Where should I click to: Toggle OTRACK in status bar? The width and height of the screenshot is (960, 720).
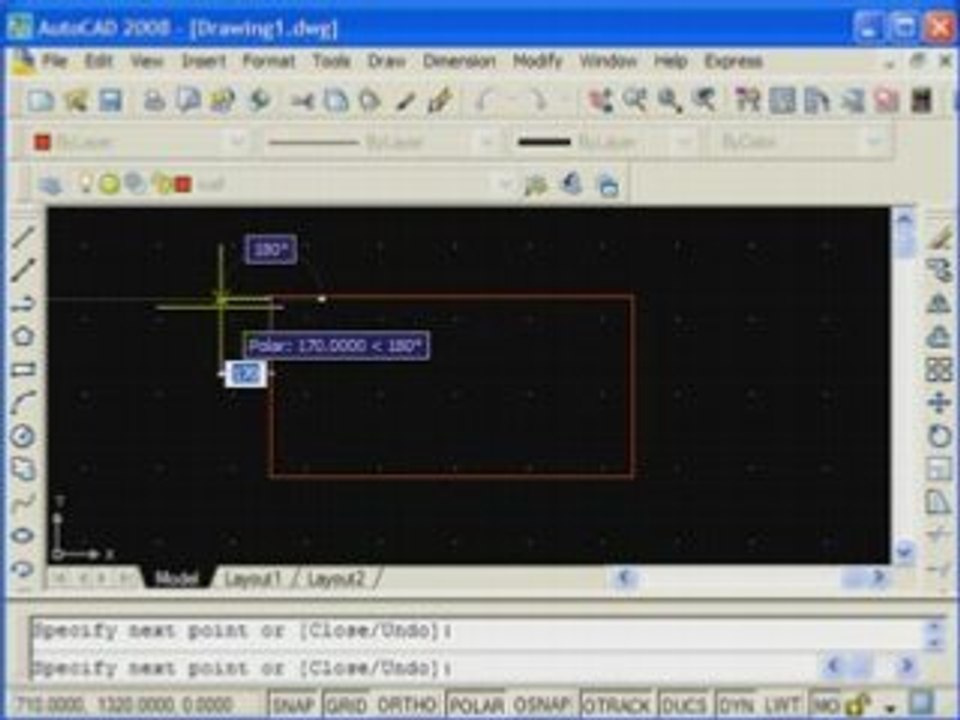click(618, 704)
